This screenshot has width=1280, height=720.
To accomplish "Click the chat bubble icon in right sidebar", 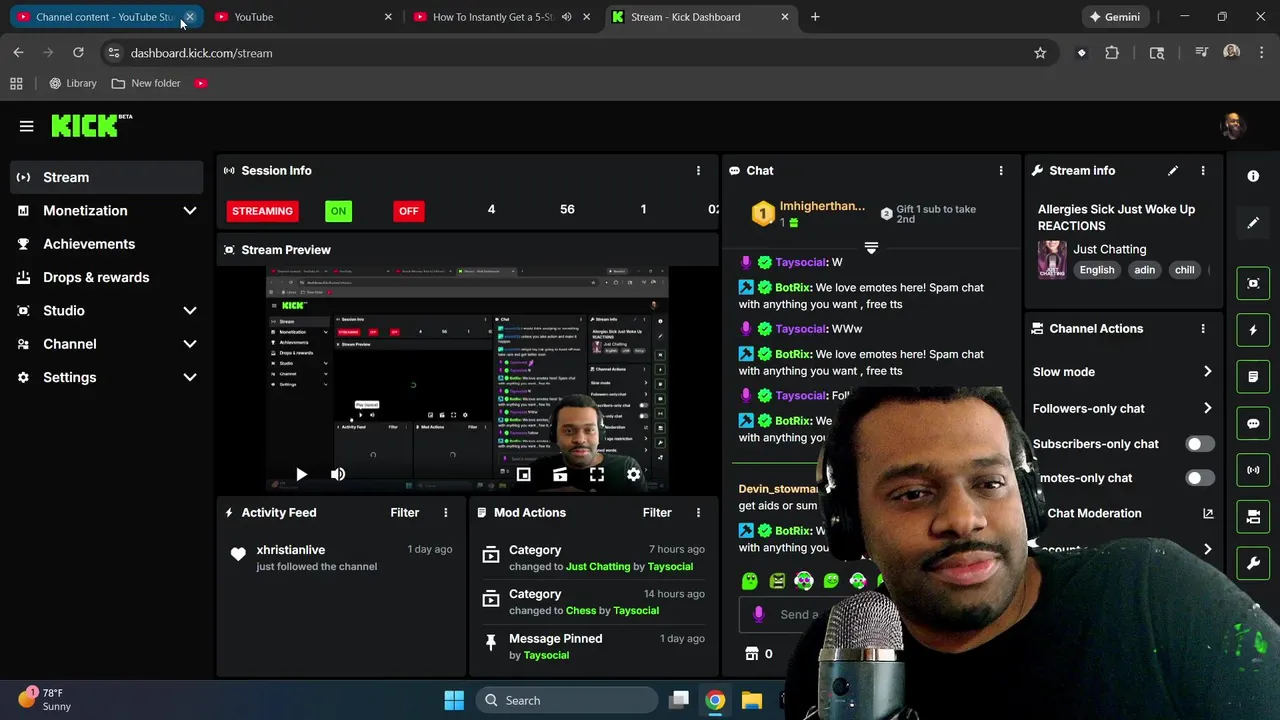I will 1253,423.
